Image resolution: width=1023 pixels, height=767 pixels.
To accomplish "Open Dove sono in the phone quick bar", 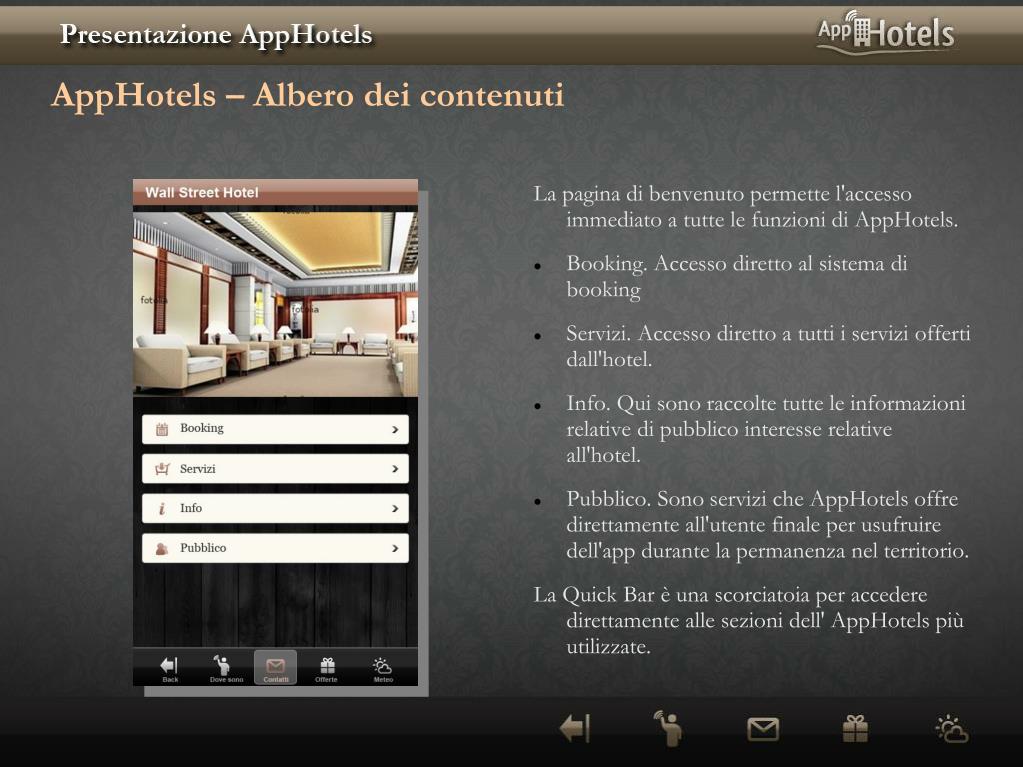I will pyautogui.click(x=226, y=668).
